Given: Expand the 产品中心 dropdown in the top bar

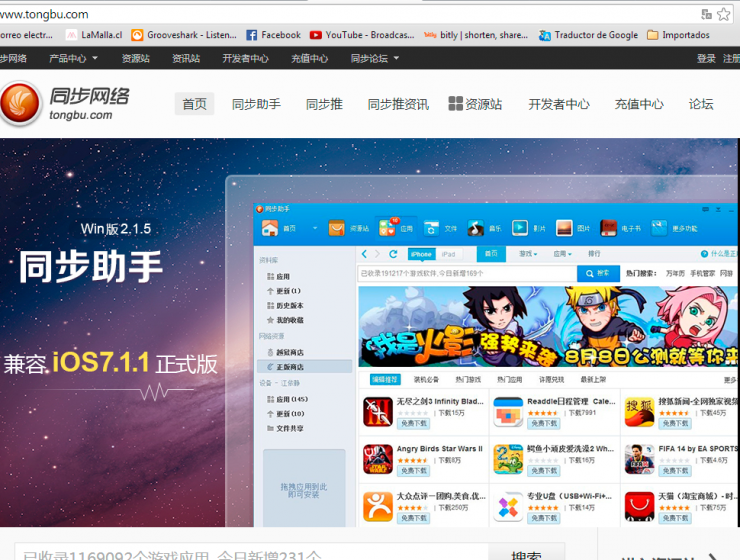Looking at the screenshot, I should pyautogui.click(x=73, y=58).
